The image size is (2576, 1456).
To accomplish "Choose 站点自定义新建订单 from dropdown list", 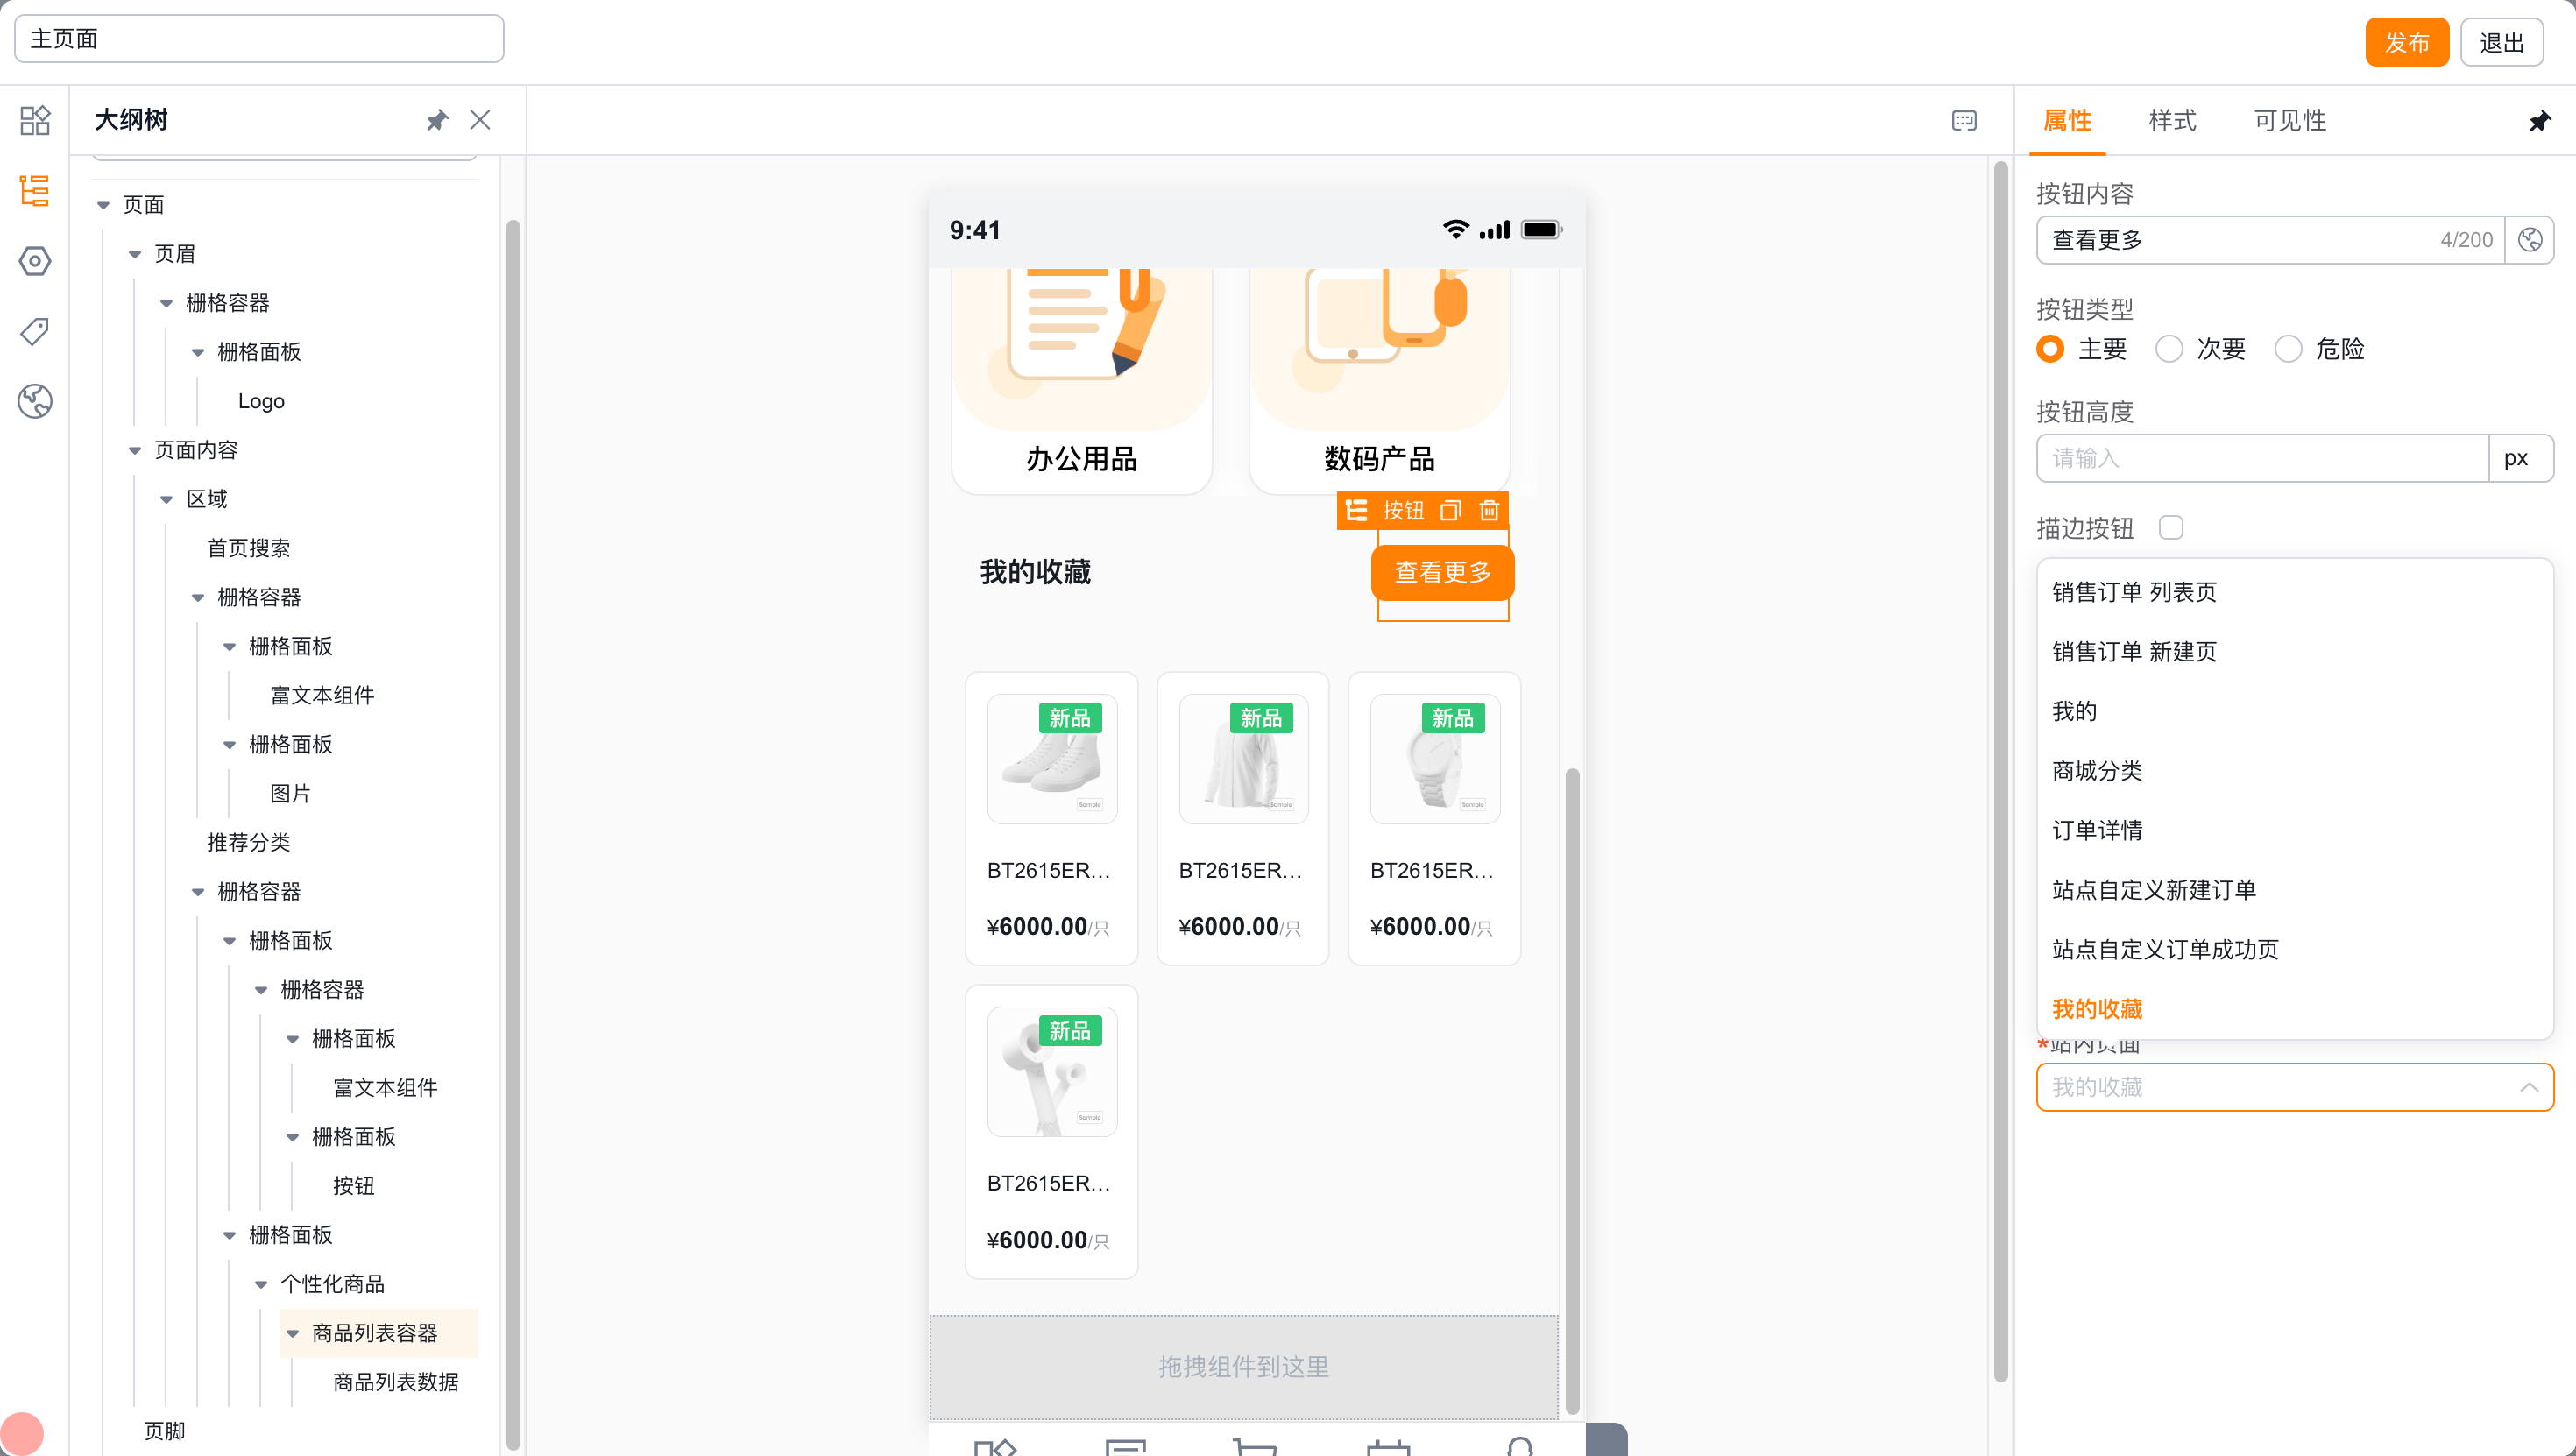I will [2294, 890].
